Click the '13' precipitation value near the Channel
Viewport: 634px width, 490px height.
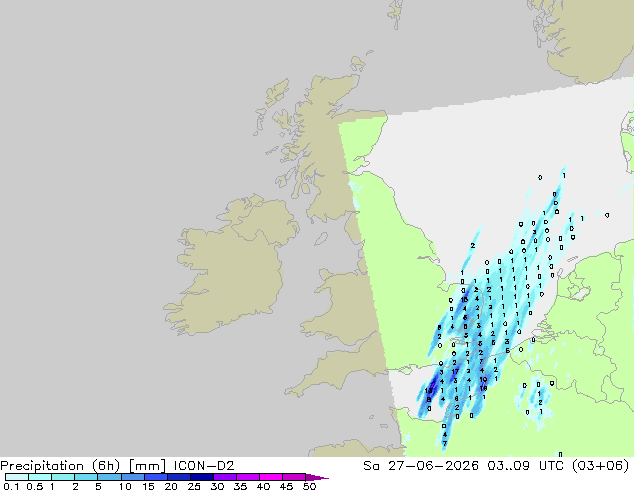[429, 391]
